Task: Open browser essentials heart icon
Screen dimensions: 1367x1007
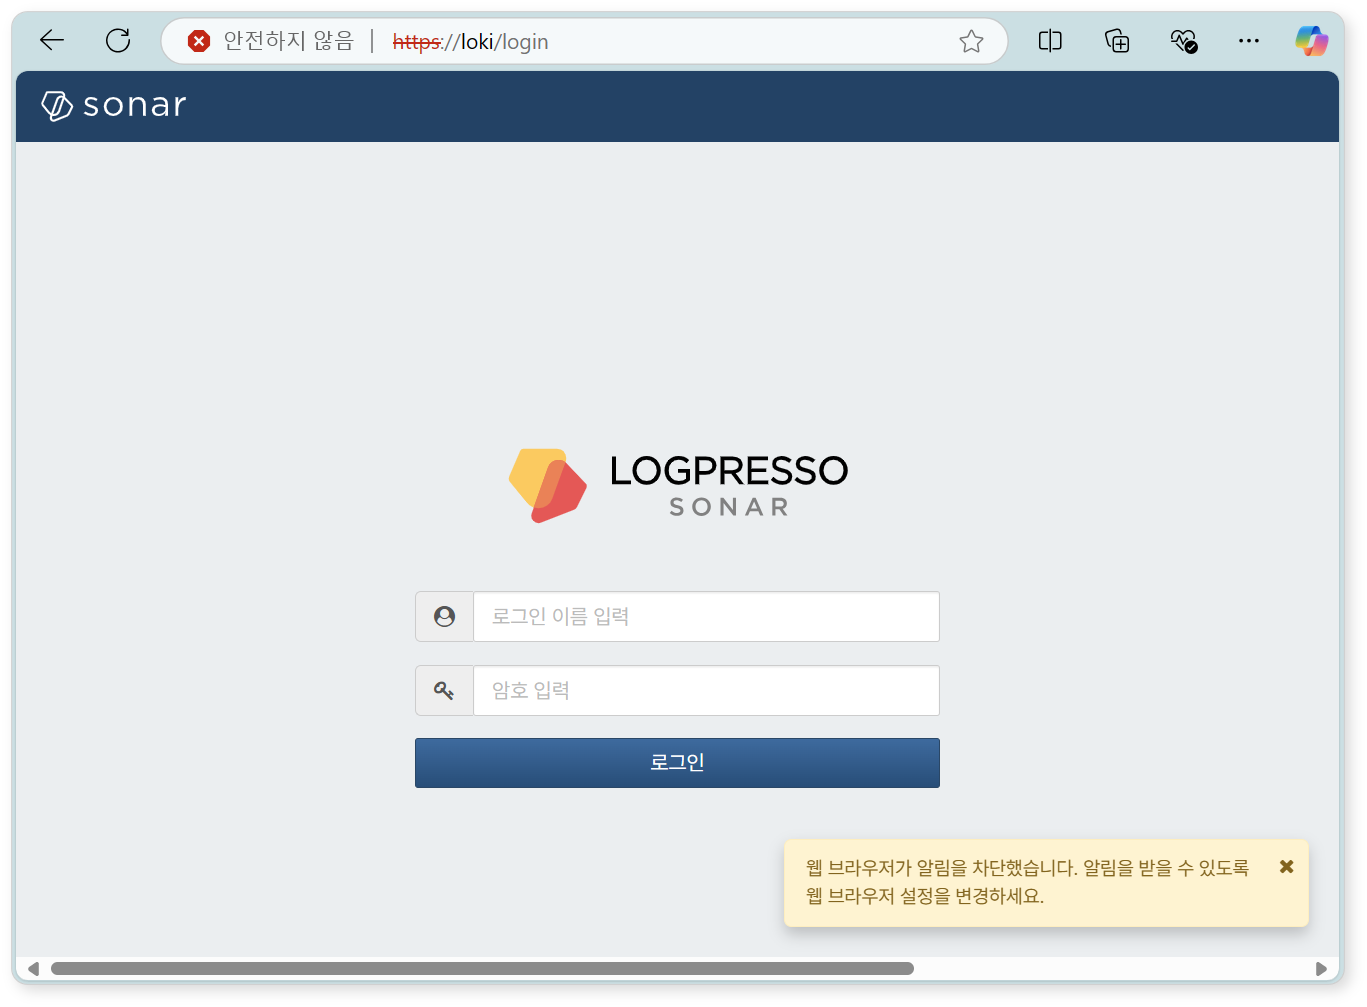Action: 1184,41
